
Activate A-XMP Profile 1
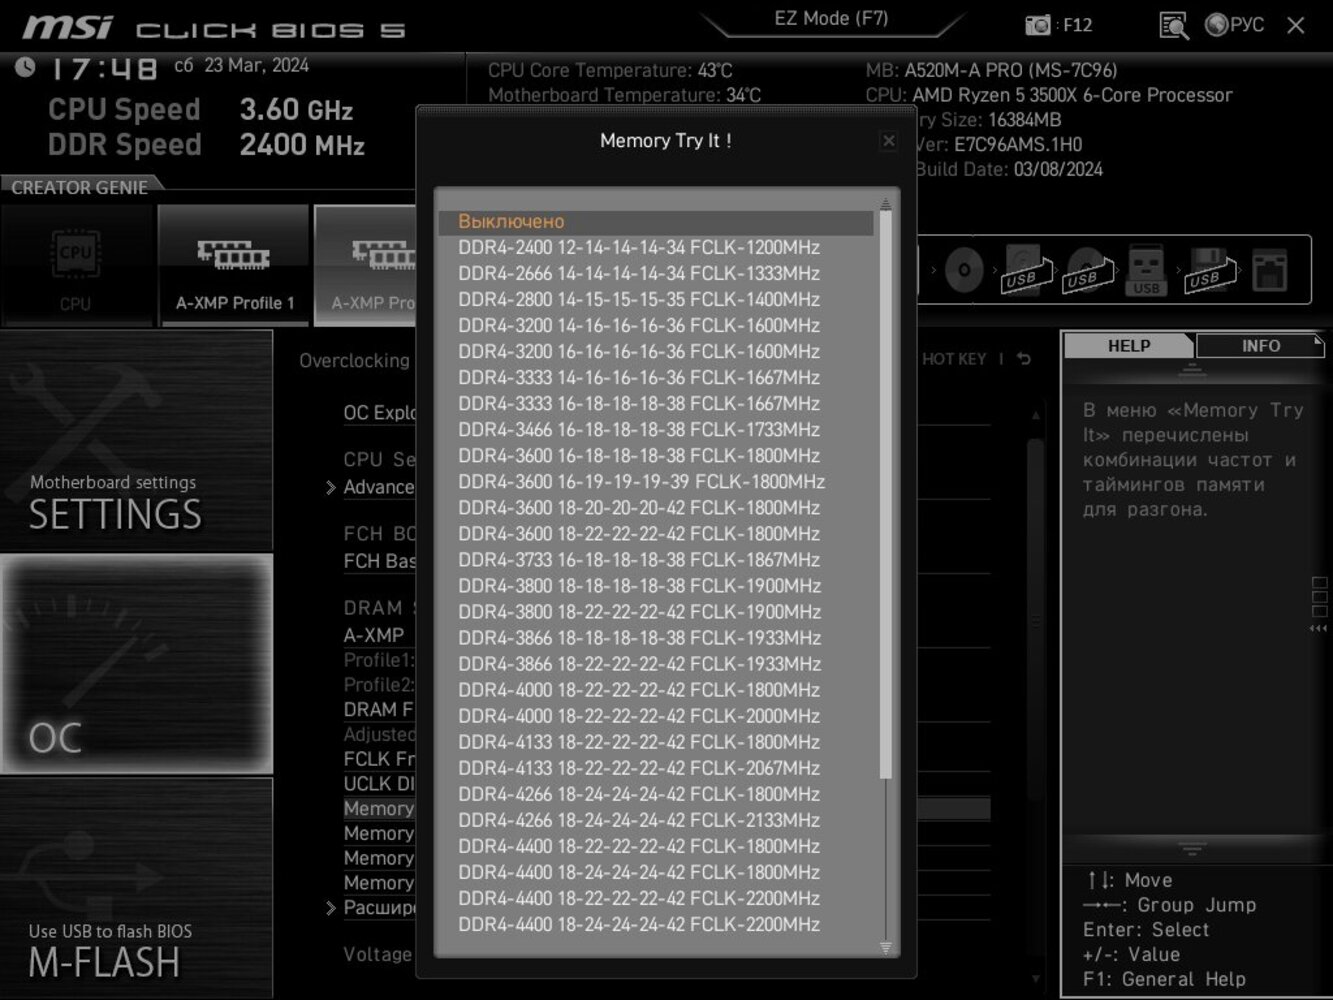click(234, 266)
